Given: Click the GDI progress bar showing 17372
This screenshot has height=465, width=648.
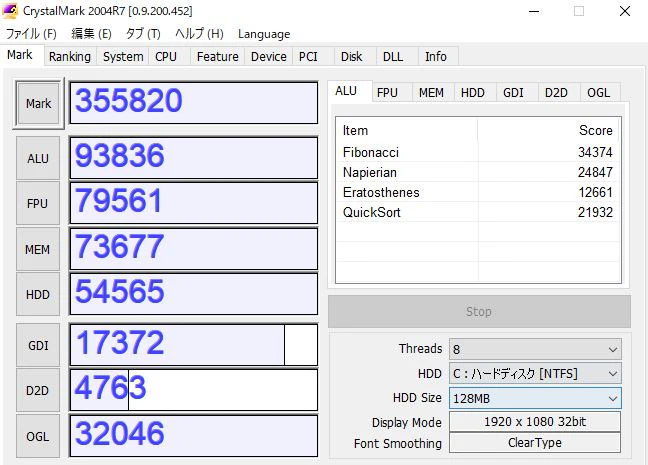Looking at the screenshot, I should point(194,345).
